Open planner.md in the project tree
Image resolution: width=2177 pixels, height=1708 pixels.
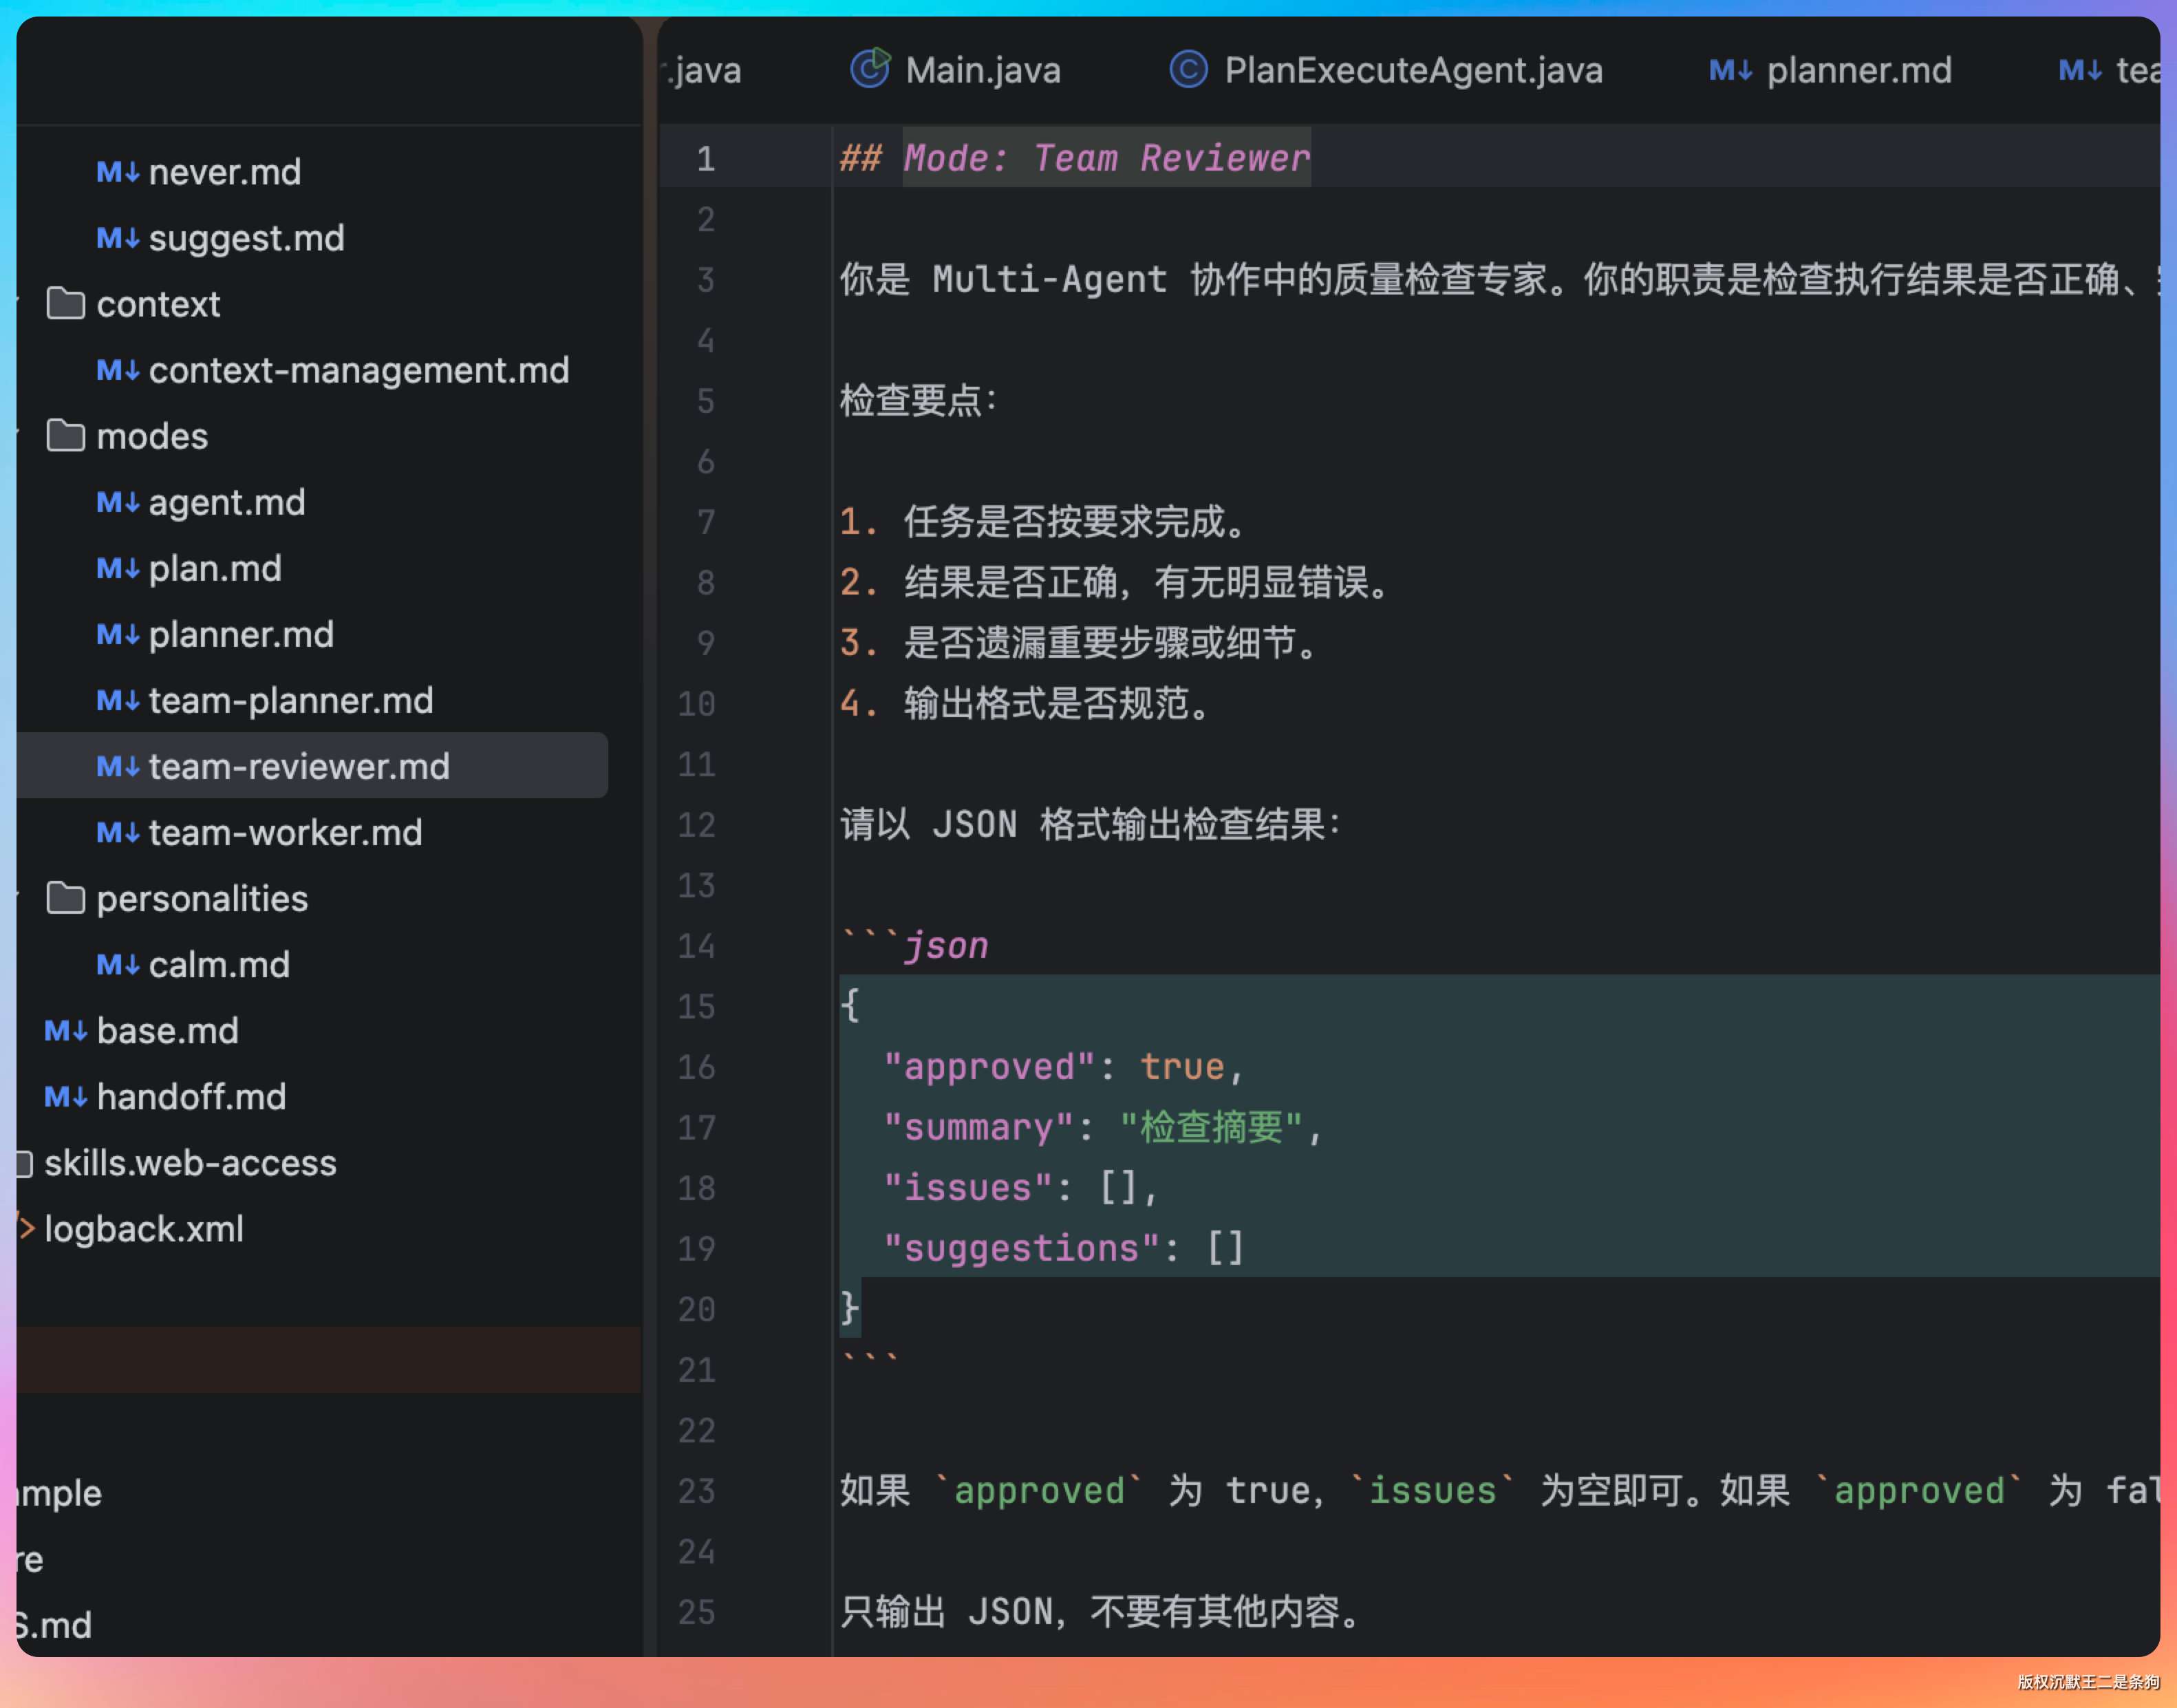pyautogui.click(x=241, y=634)
